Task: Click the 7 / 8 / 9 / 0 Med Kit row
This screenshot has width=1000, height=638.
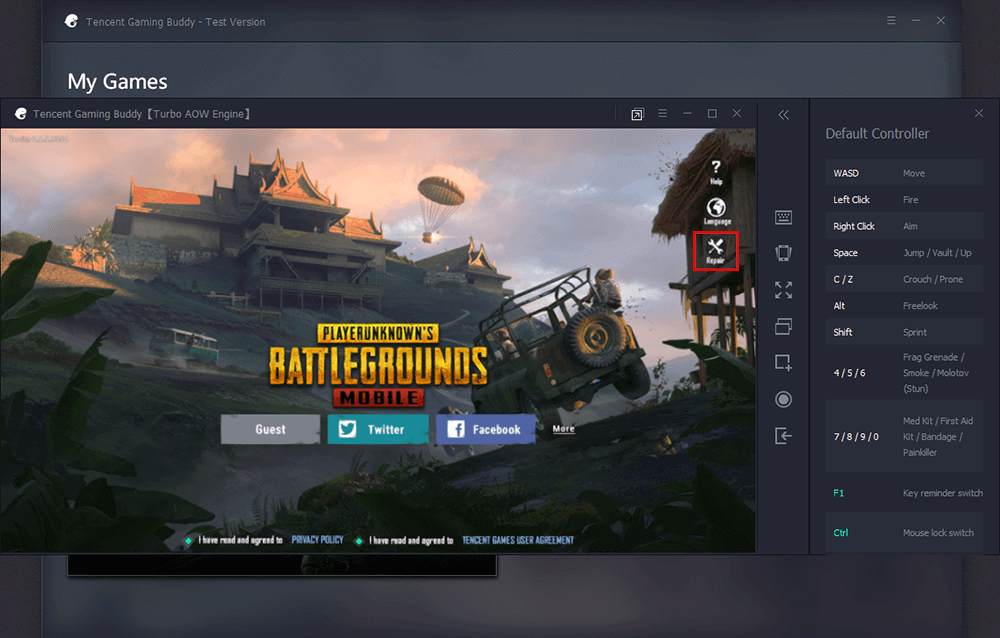Action: pyautogui.click(x=904, y=436)
